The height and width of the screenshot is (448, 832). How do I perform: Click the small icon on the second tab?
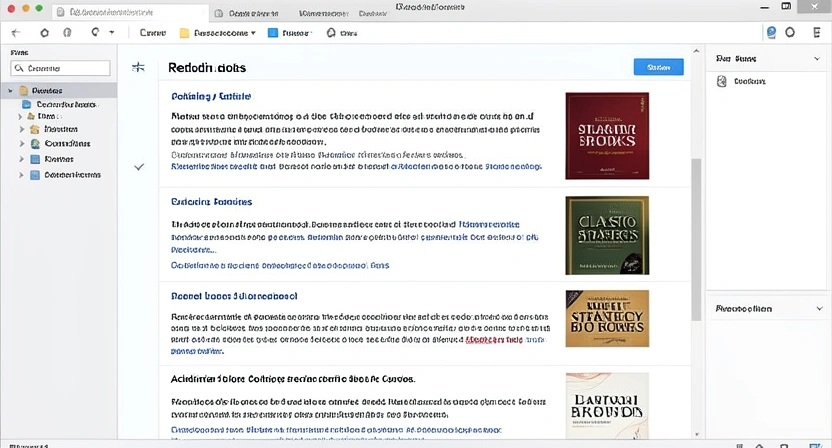click(219, 13)
